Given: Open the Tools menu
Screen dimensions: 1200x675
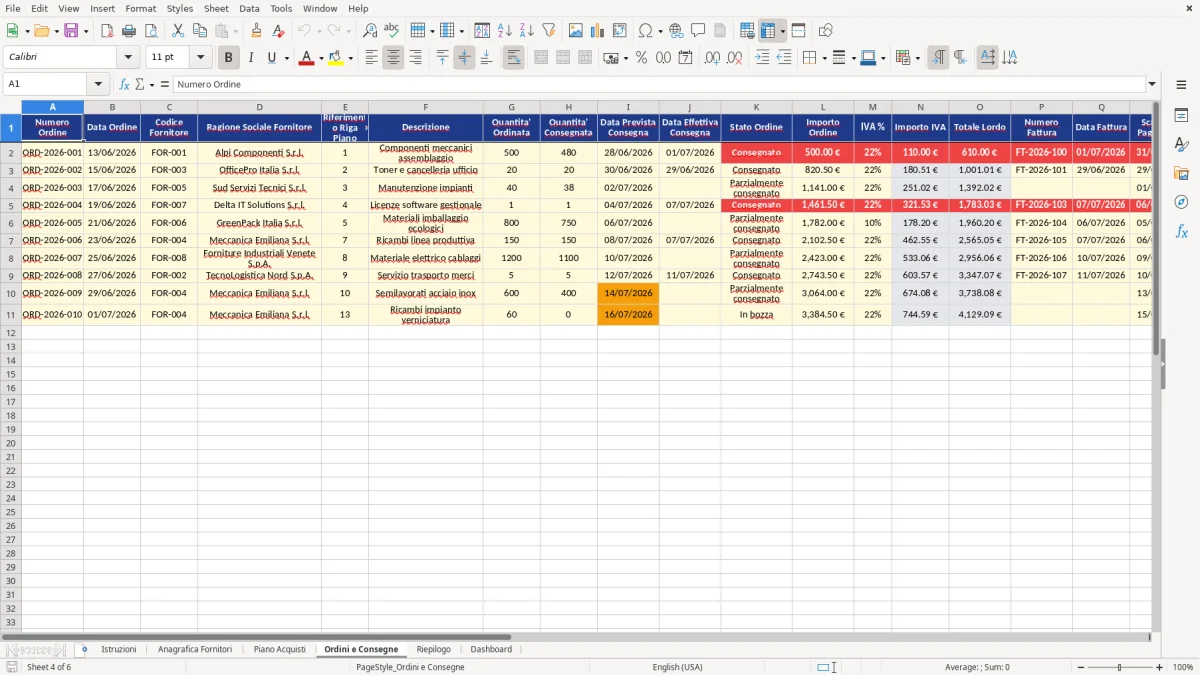Looking at the screenshot, I should (281, 8).
